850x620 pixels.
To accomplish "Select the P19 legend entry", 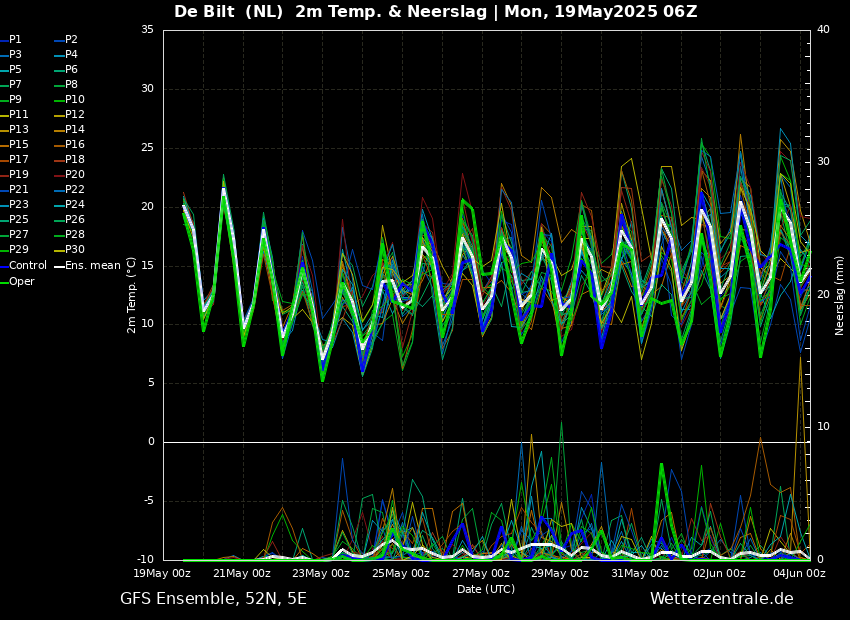I will click(18, 175).
